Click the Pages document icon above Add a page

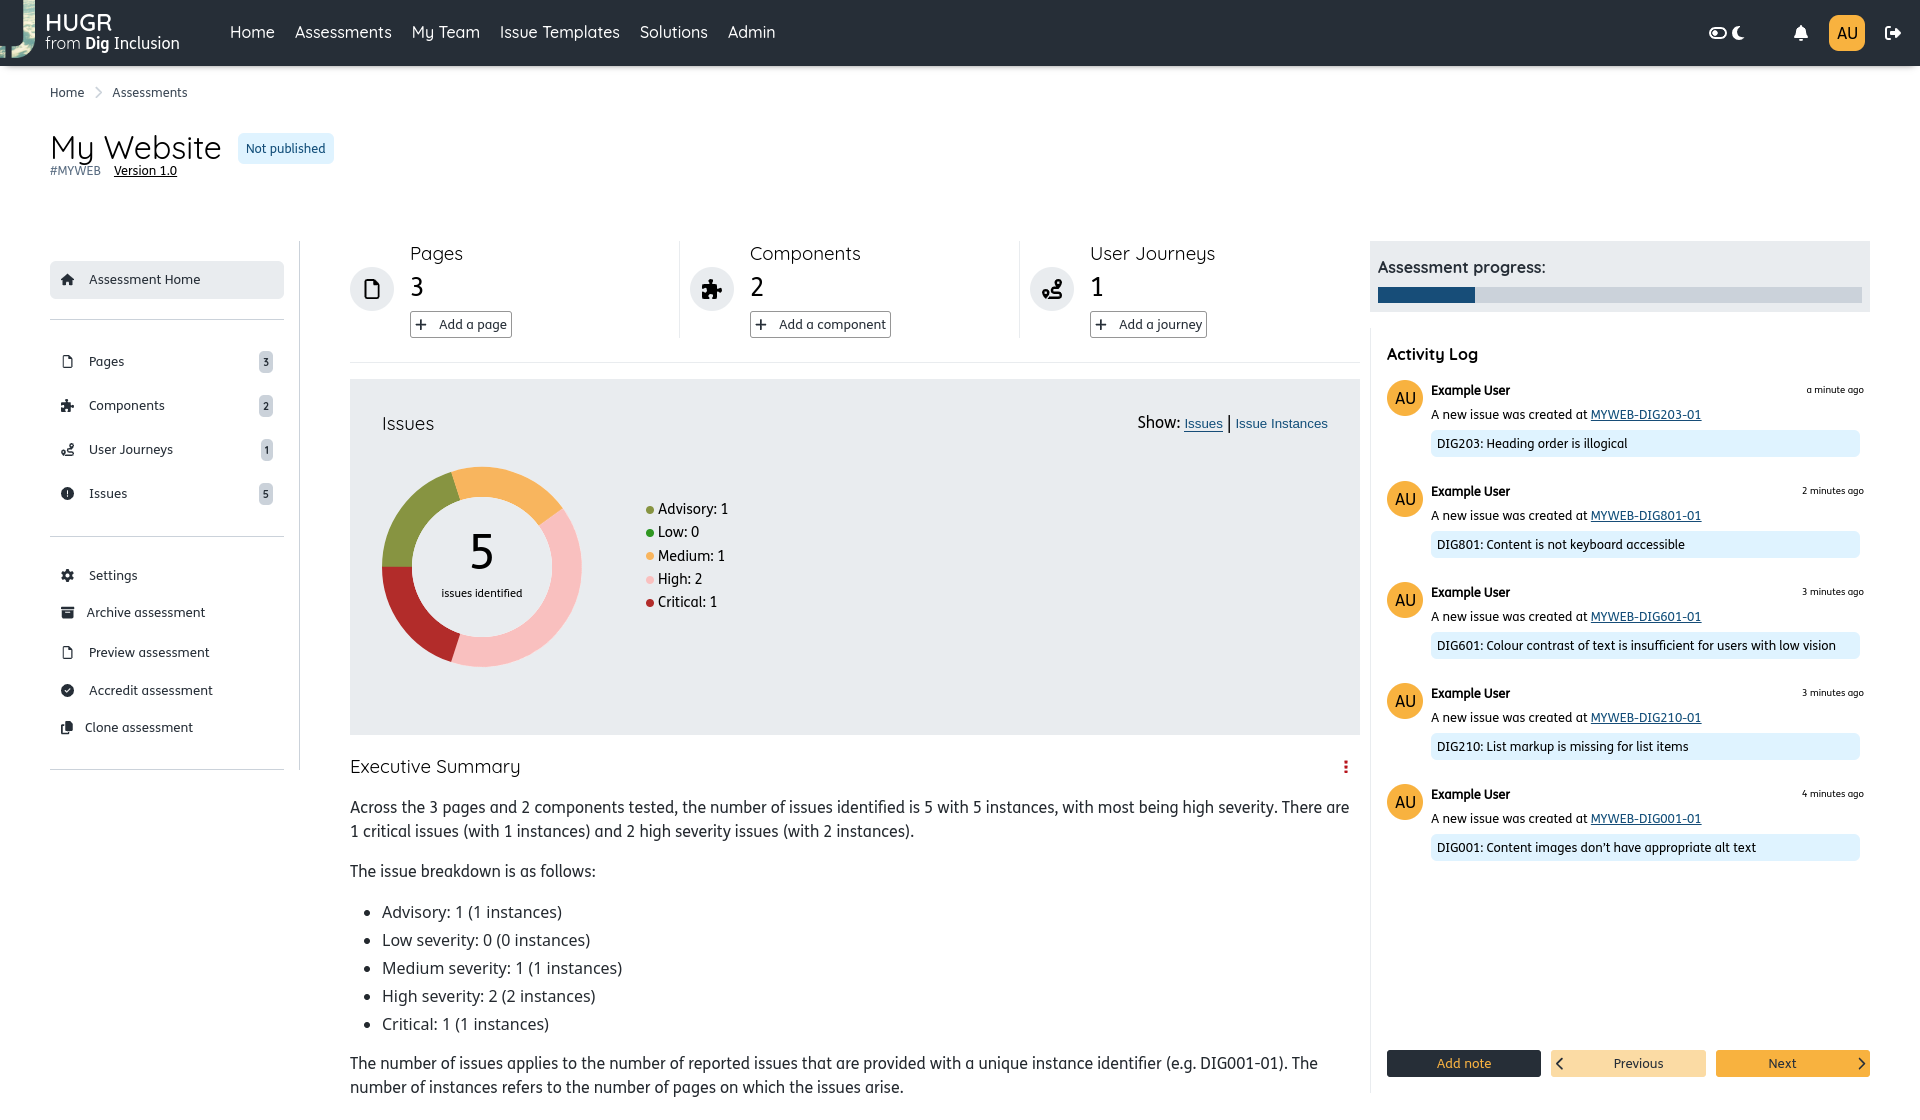[372, 289]
